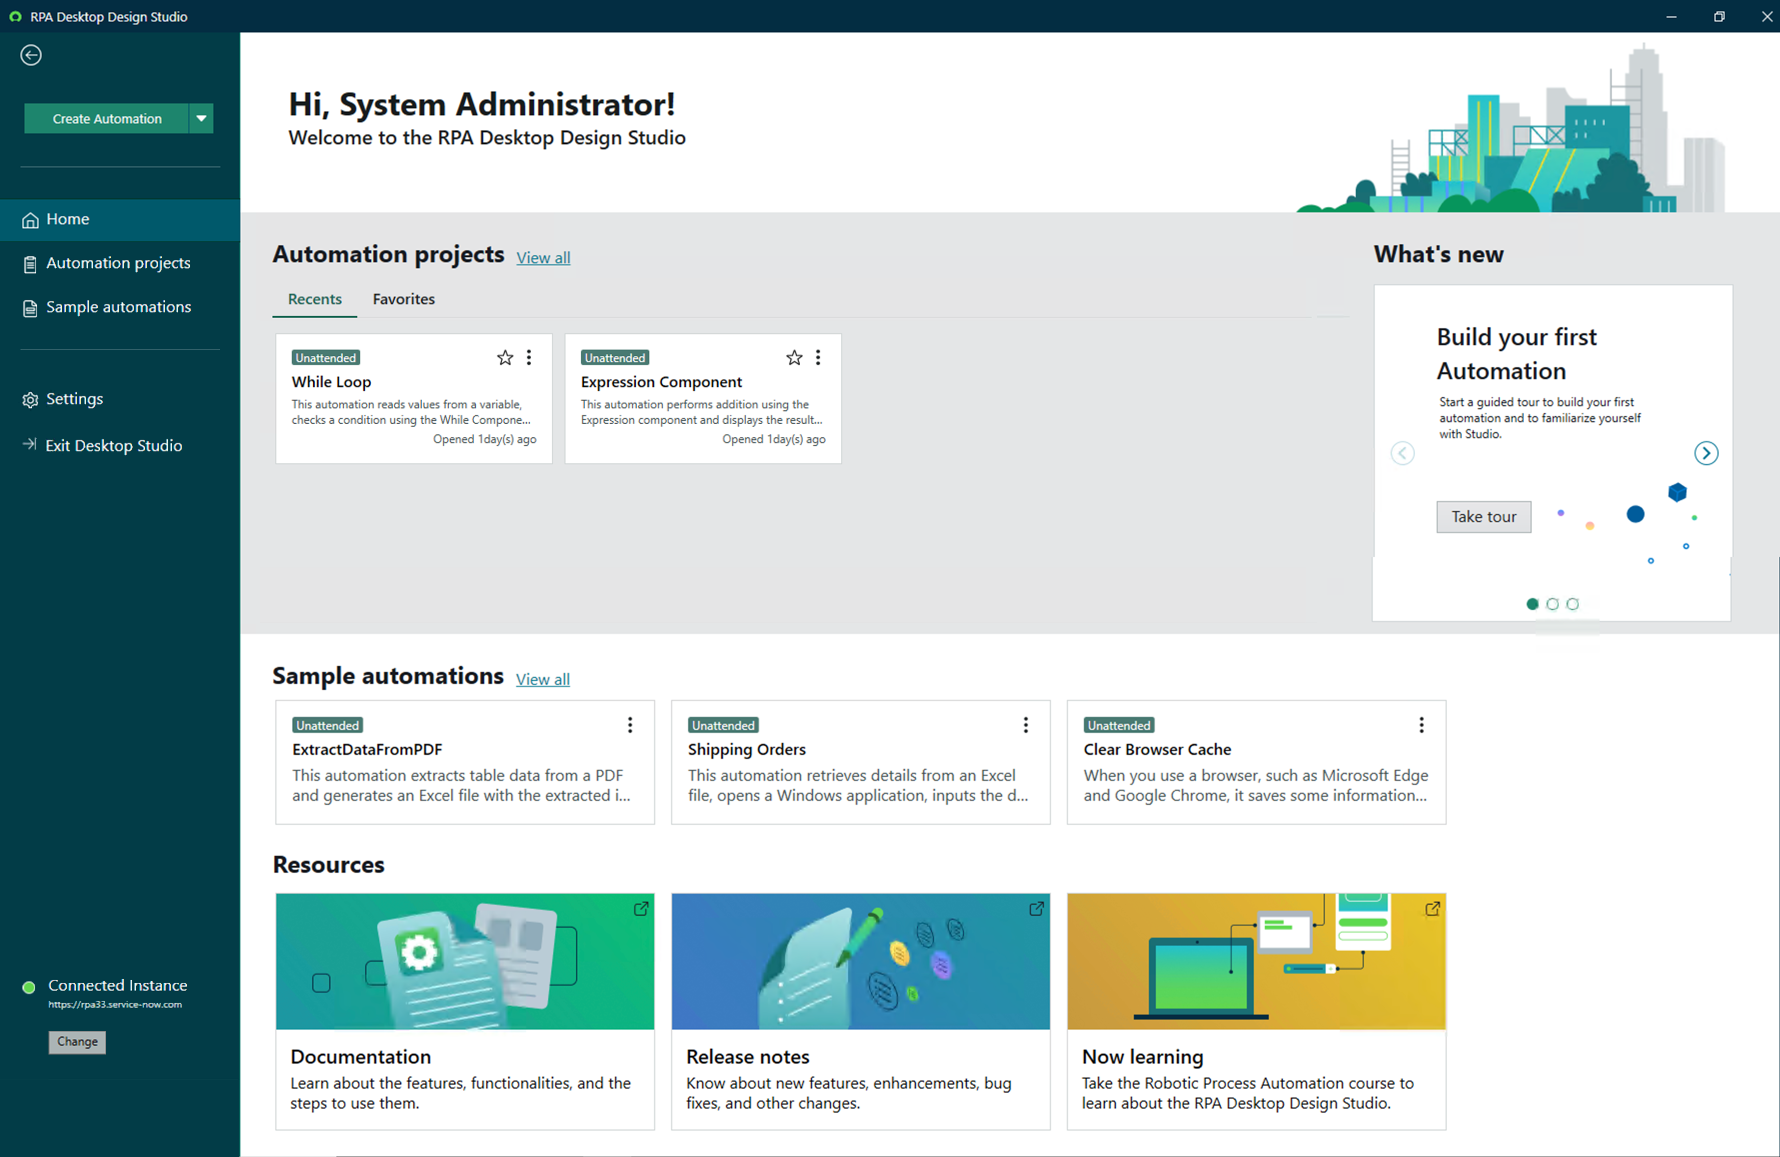Open the Documentation resource thumbnail
1780x1157 pixels.
point(465,961)
